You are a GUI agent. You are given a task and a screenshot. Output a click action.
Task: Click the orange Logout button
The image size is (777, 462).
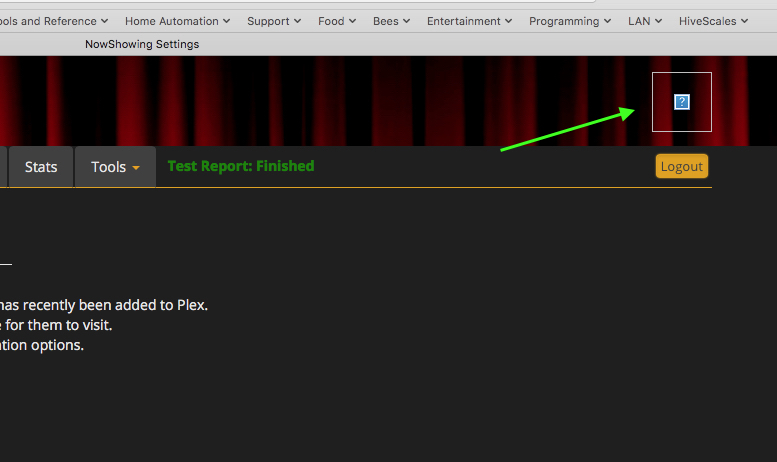click(682, 166)
